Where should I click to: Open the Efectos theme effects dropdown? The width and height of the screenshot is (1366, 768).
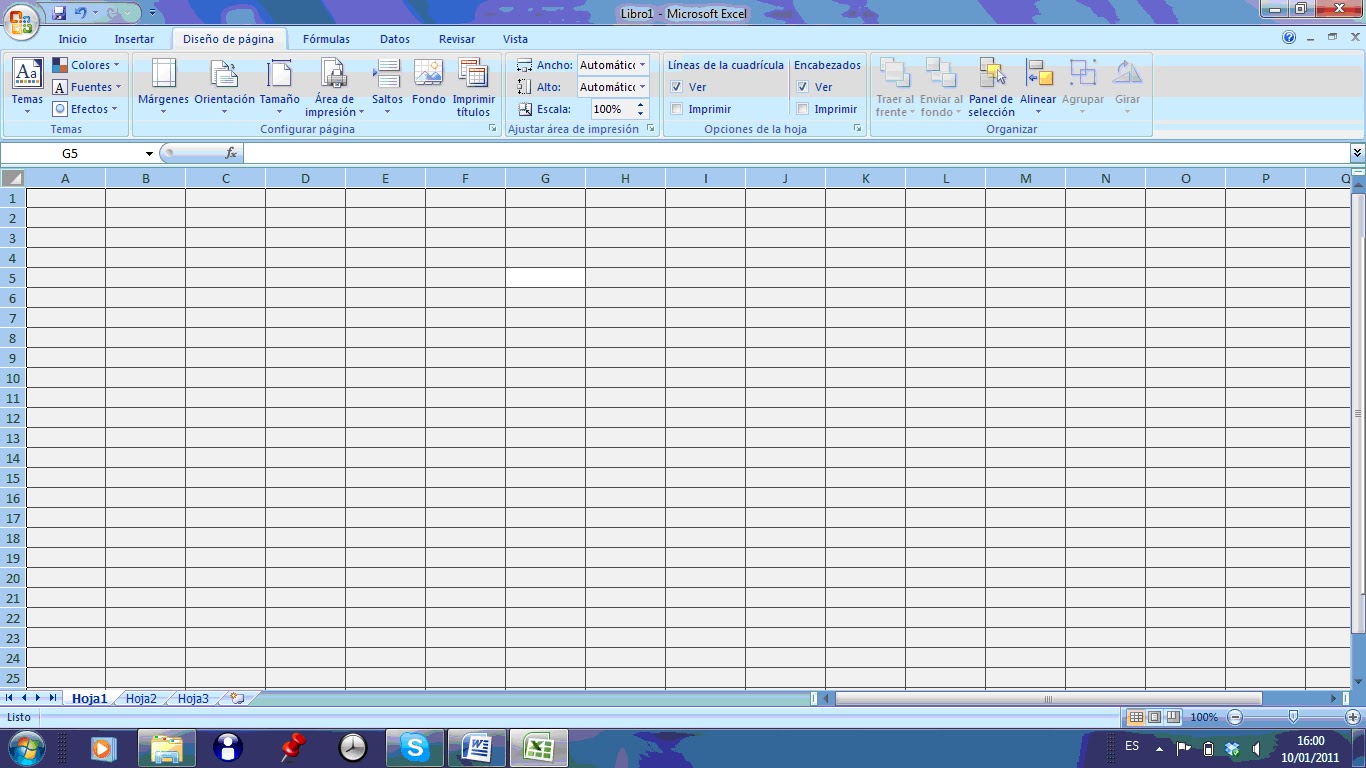coord(86,109)
